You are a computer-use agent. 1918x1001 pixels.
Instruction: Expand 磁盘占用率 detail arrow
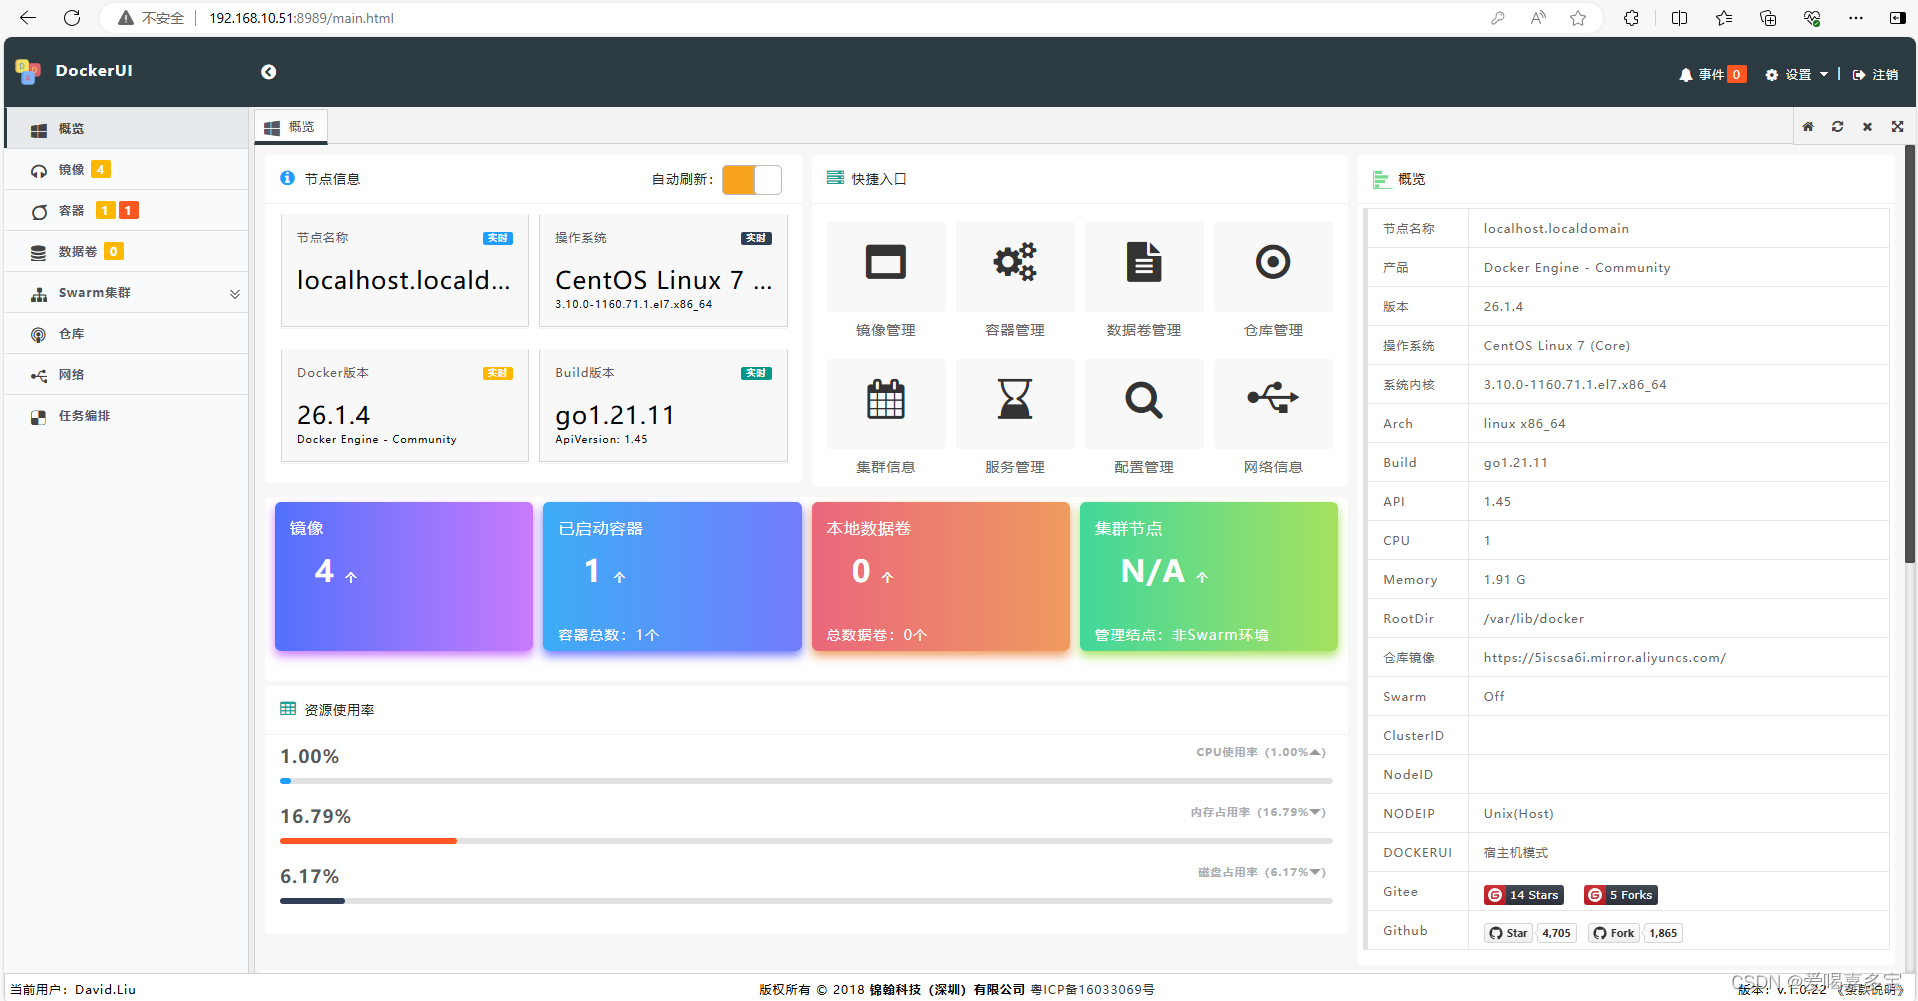point(1316,872)
